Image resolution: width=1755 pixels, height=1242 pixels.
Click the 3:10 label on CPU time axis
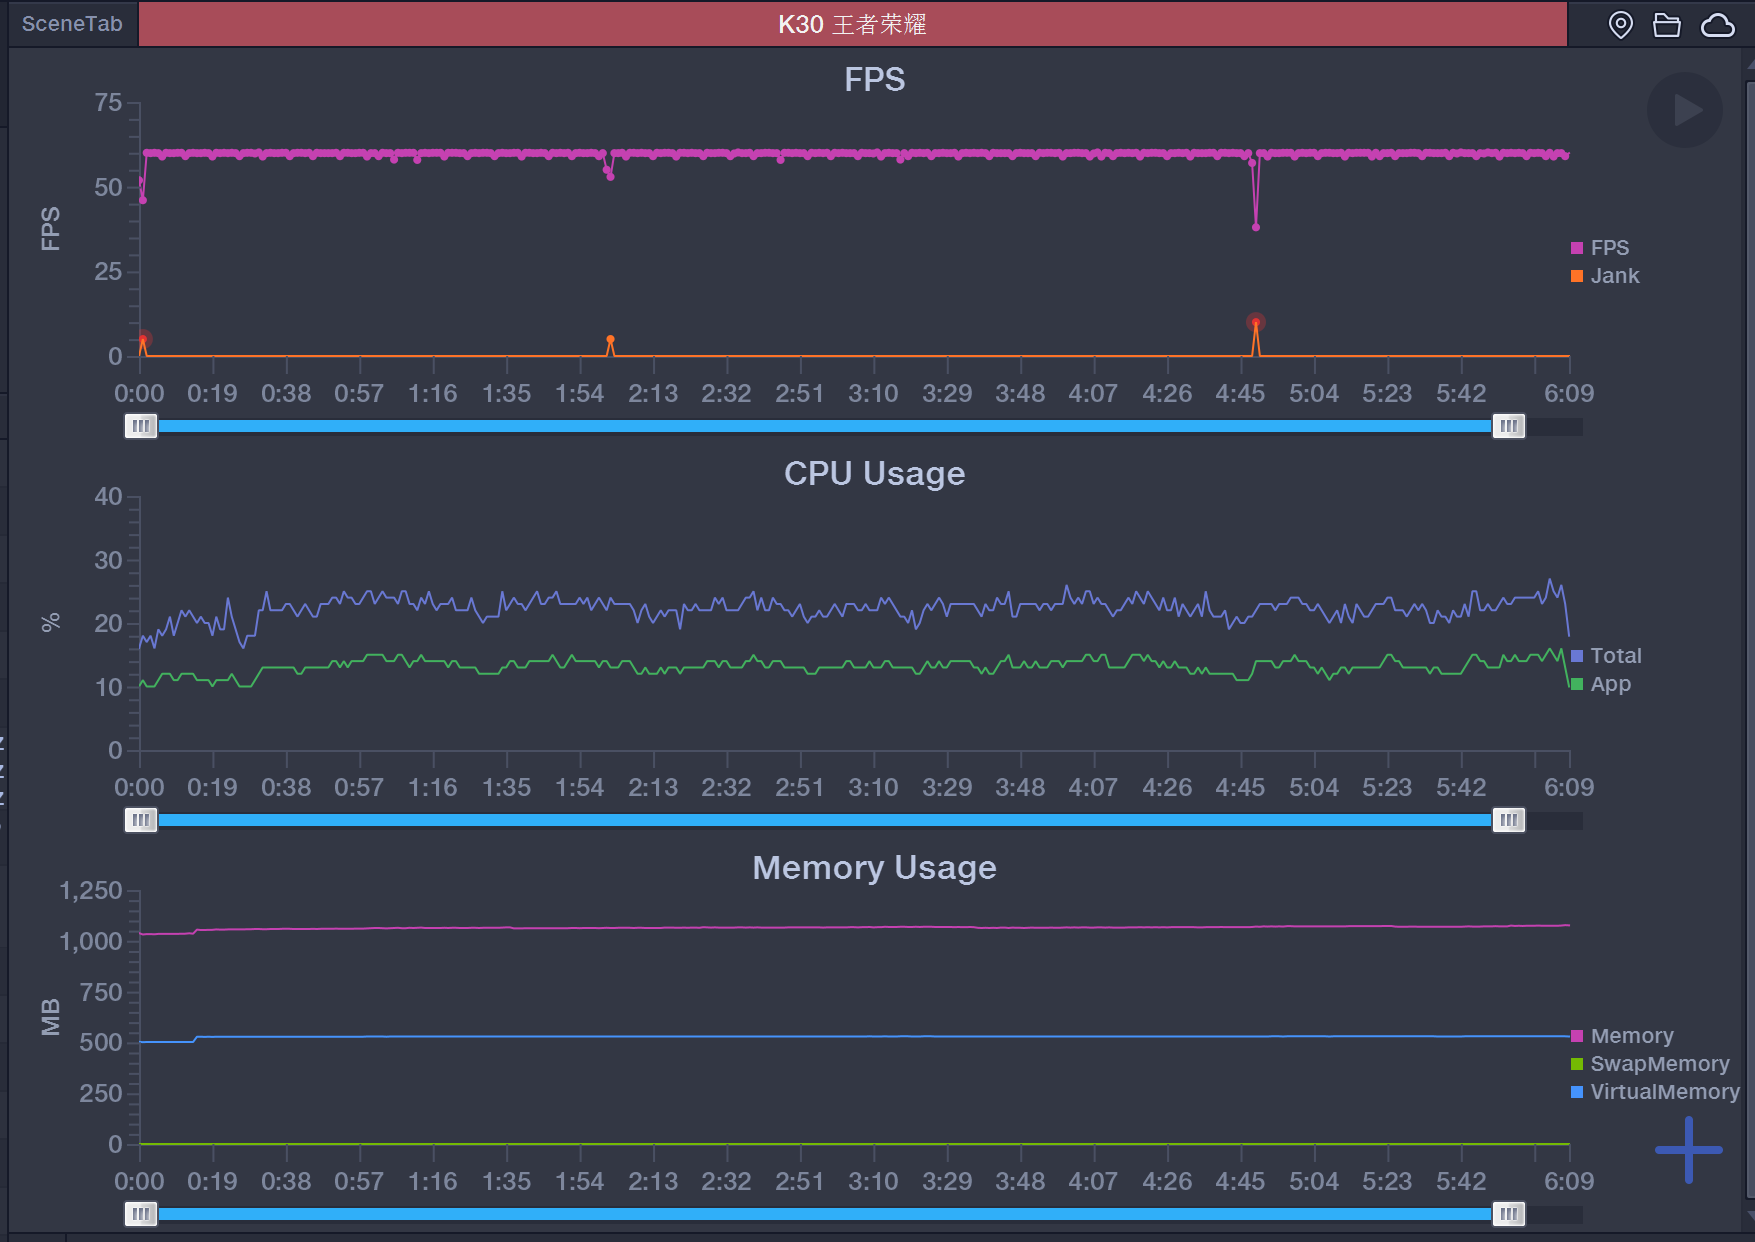point(873,788)
